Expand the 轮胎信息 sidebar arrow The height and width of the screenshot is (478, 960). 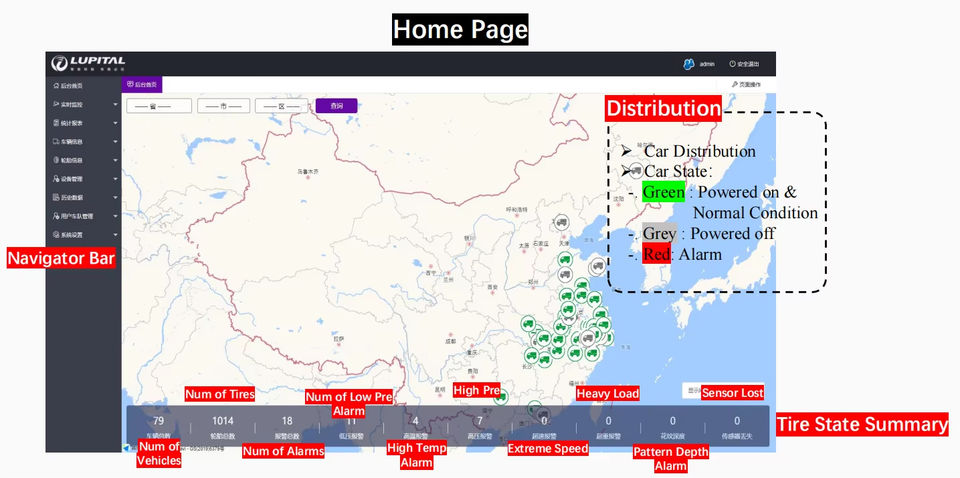[116, 160]
